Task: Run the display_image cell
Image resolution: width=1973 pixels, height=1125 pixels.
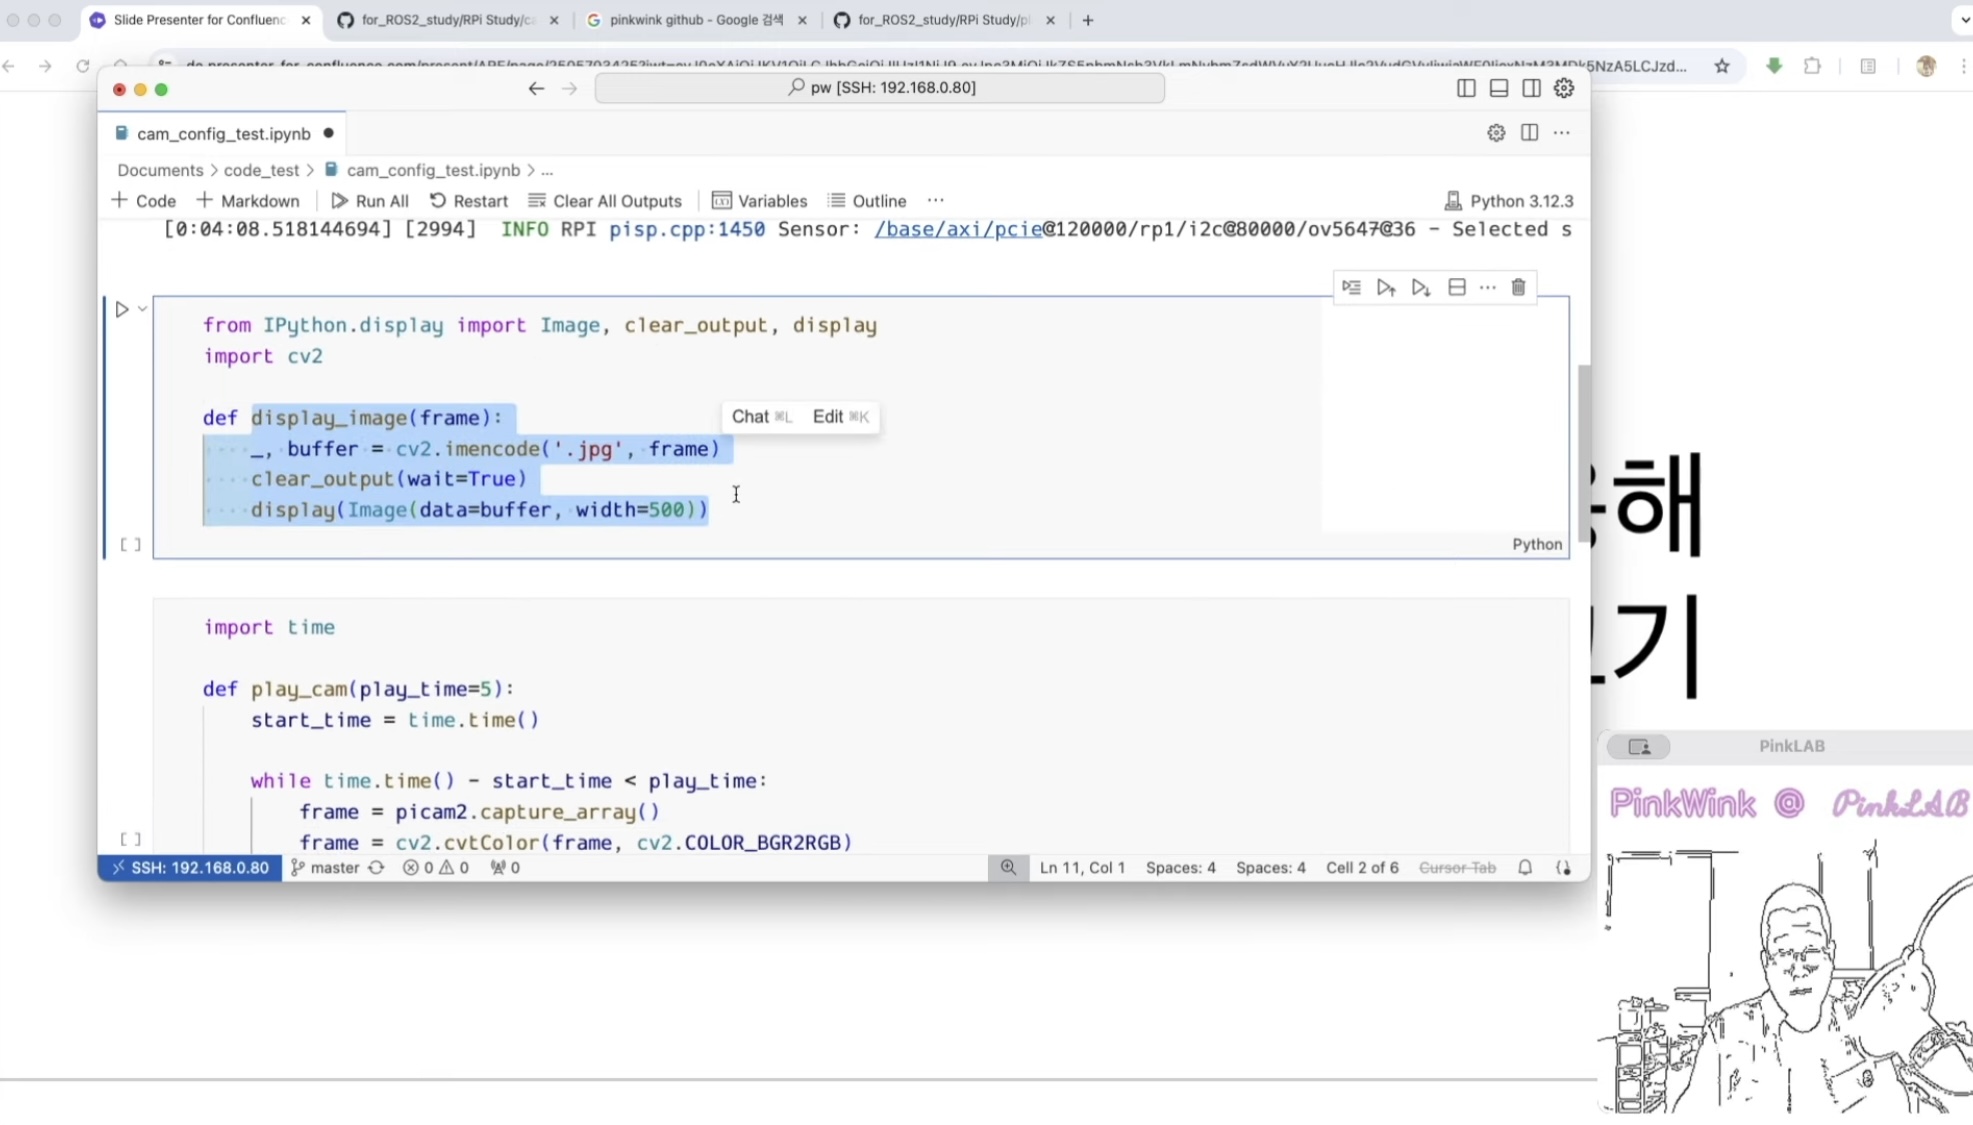Action: [x=122, y=310]
